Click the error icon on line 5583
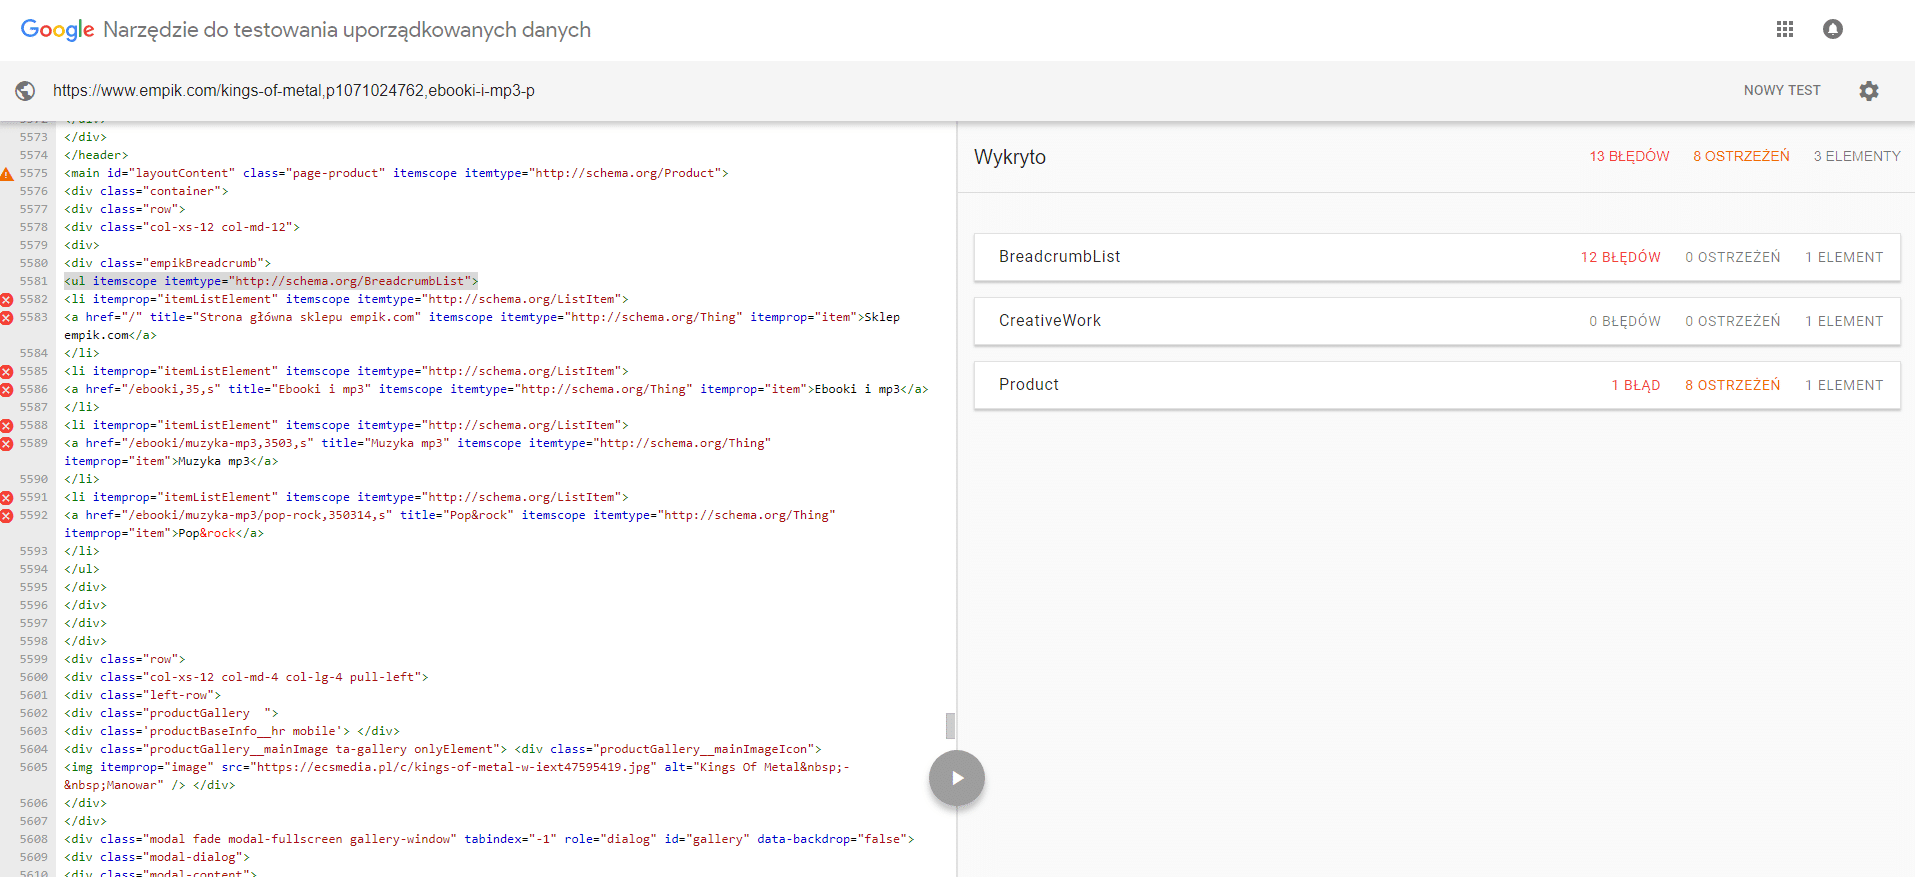Viewport: 1915px width, 877px height. coord(6,318)
